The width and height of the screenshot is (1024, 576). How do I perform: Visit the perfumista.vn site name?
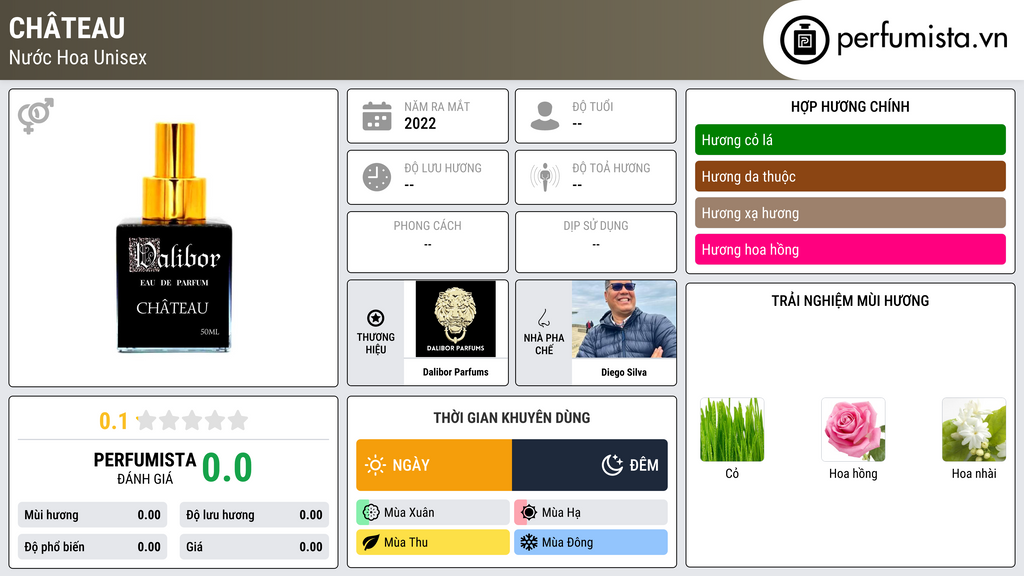tap(922, 39)
